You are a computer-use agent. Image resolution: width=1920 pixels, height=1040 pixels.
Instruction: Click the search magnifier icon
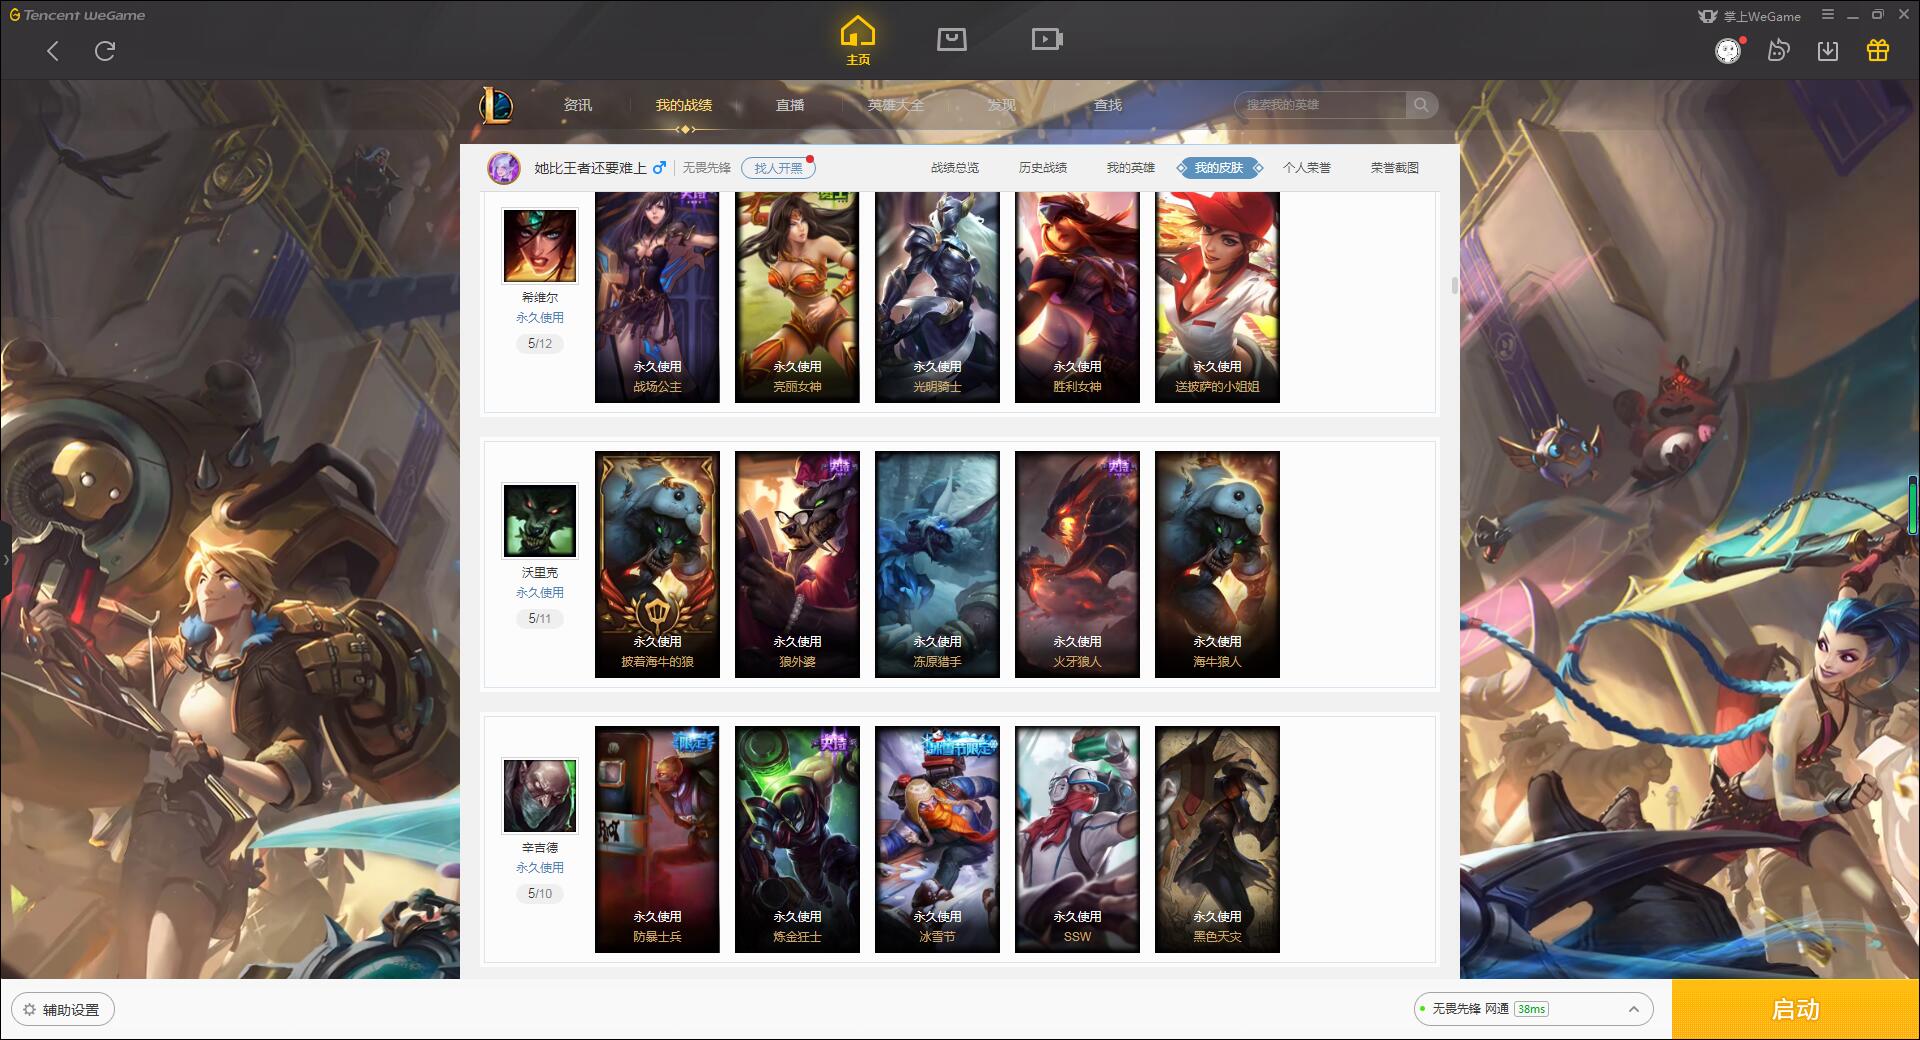[1421, 105]
